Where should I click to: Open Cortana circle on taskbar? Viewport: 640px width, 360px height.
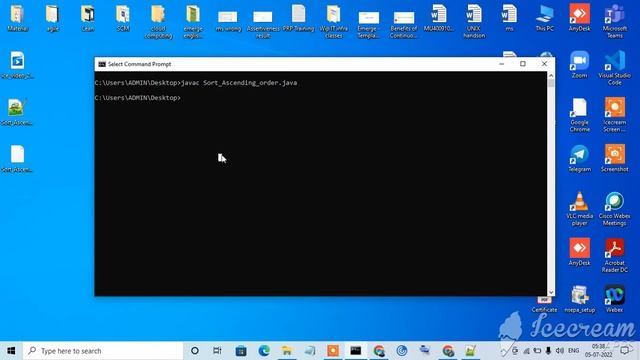click(x=195, y=351)
